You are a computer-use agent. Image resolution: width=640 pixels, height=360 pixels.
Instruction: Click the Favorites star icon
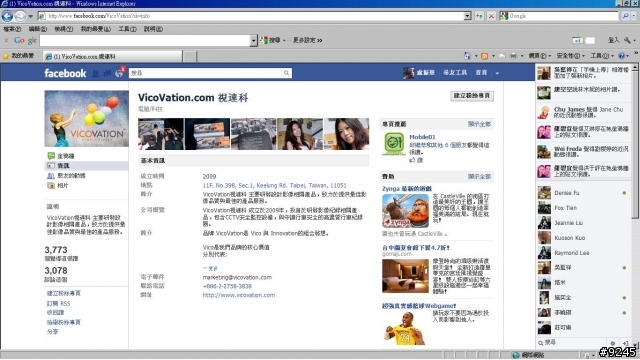[6, 56]
